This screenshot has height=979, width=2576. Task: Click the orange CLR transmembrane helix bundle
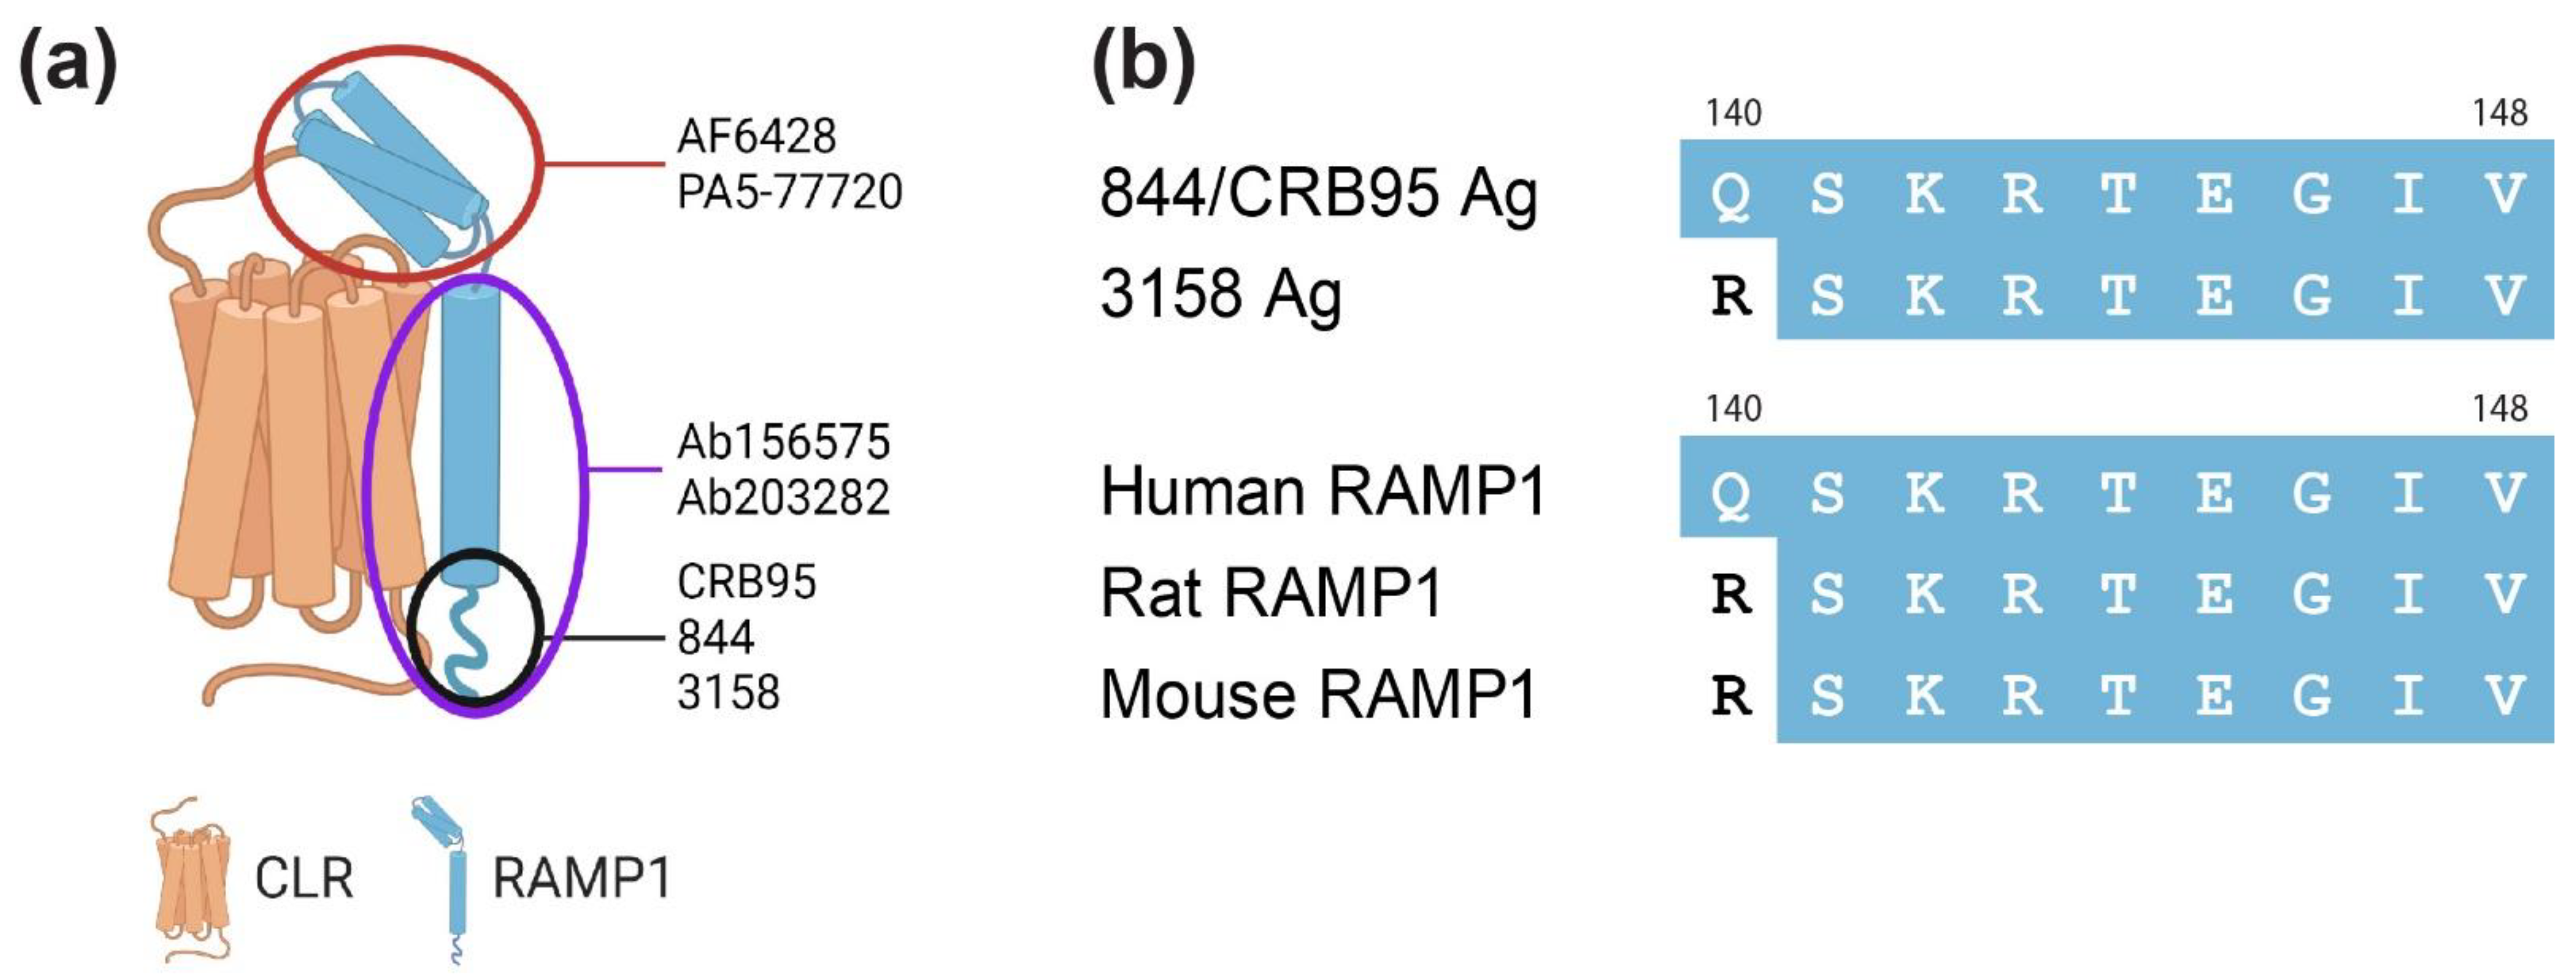click(x=290, y=440)
